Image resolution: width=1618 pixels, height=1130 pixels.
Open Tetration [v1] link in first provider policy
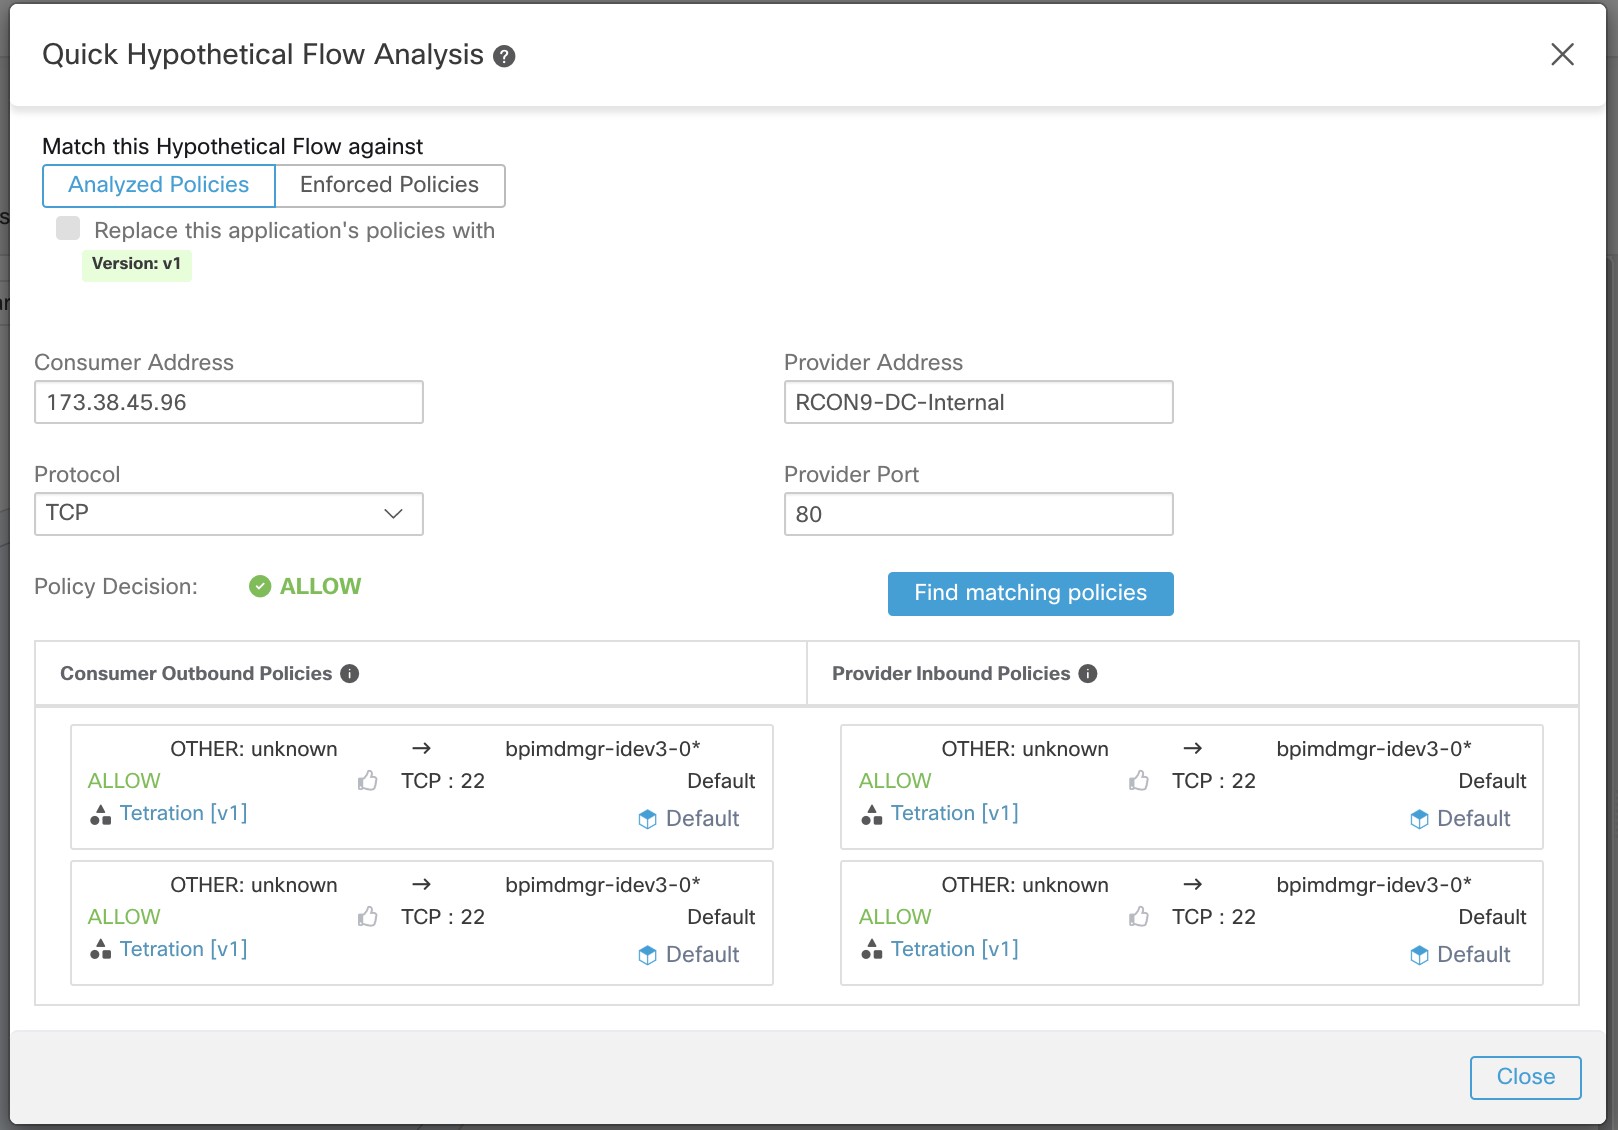pyautogui.click(x=955, y=813)
